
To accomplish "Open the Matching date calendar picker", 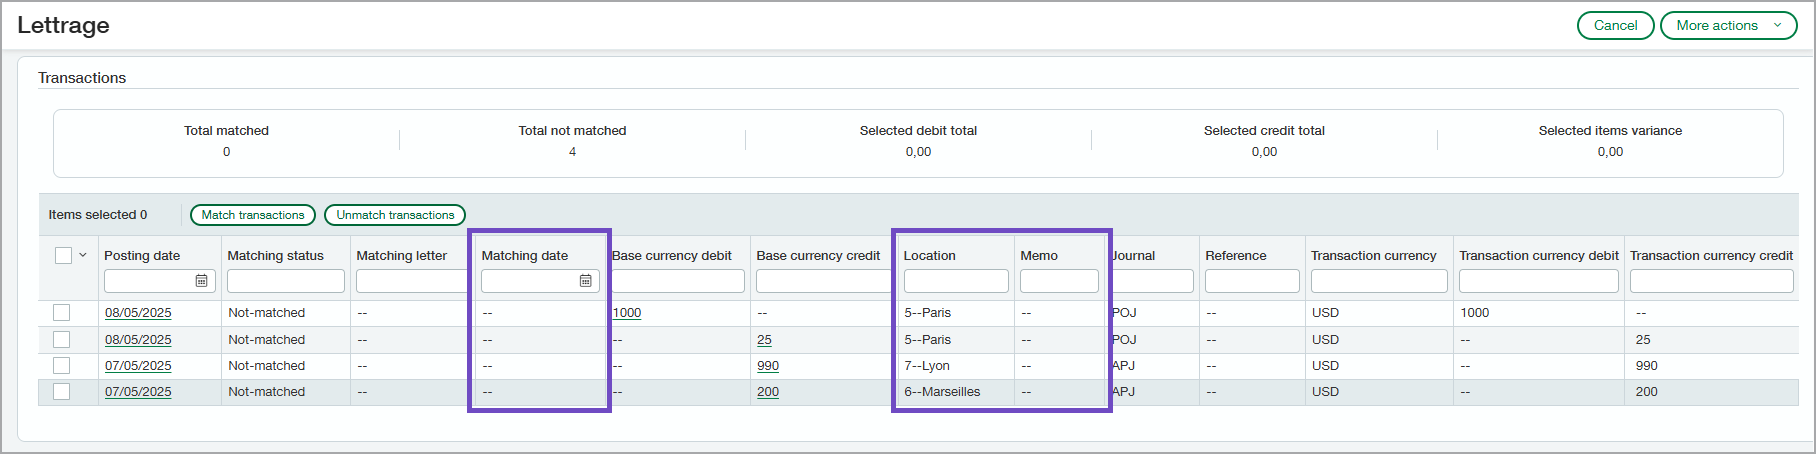I will point(585,281).
